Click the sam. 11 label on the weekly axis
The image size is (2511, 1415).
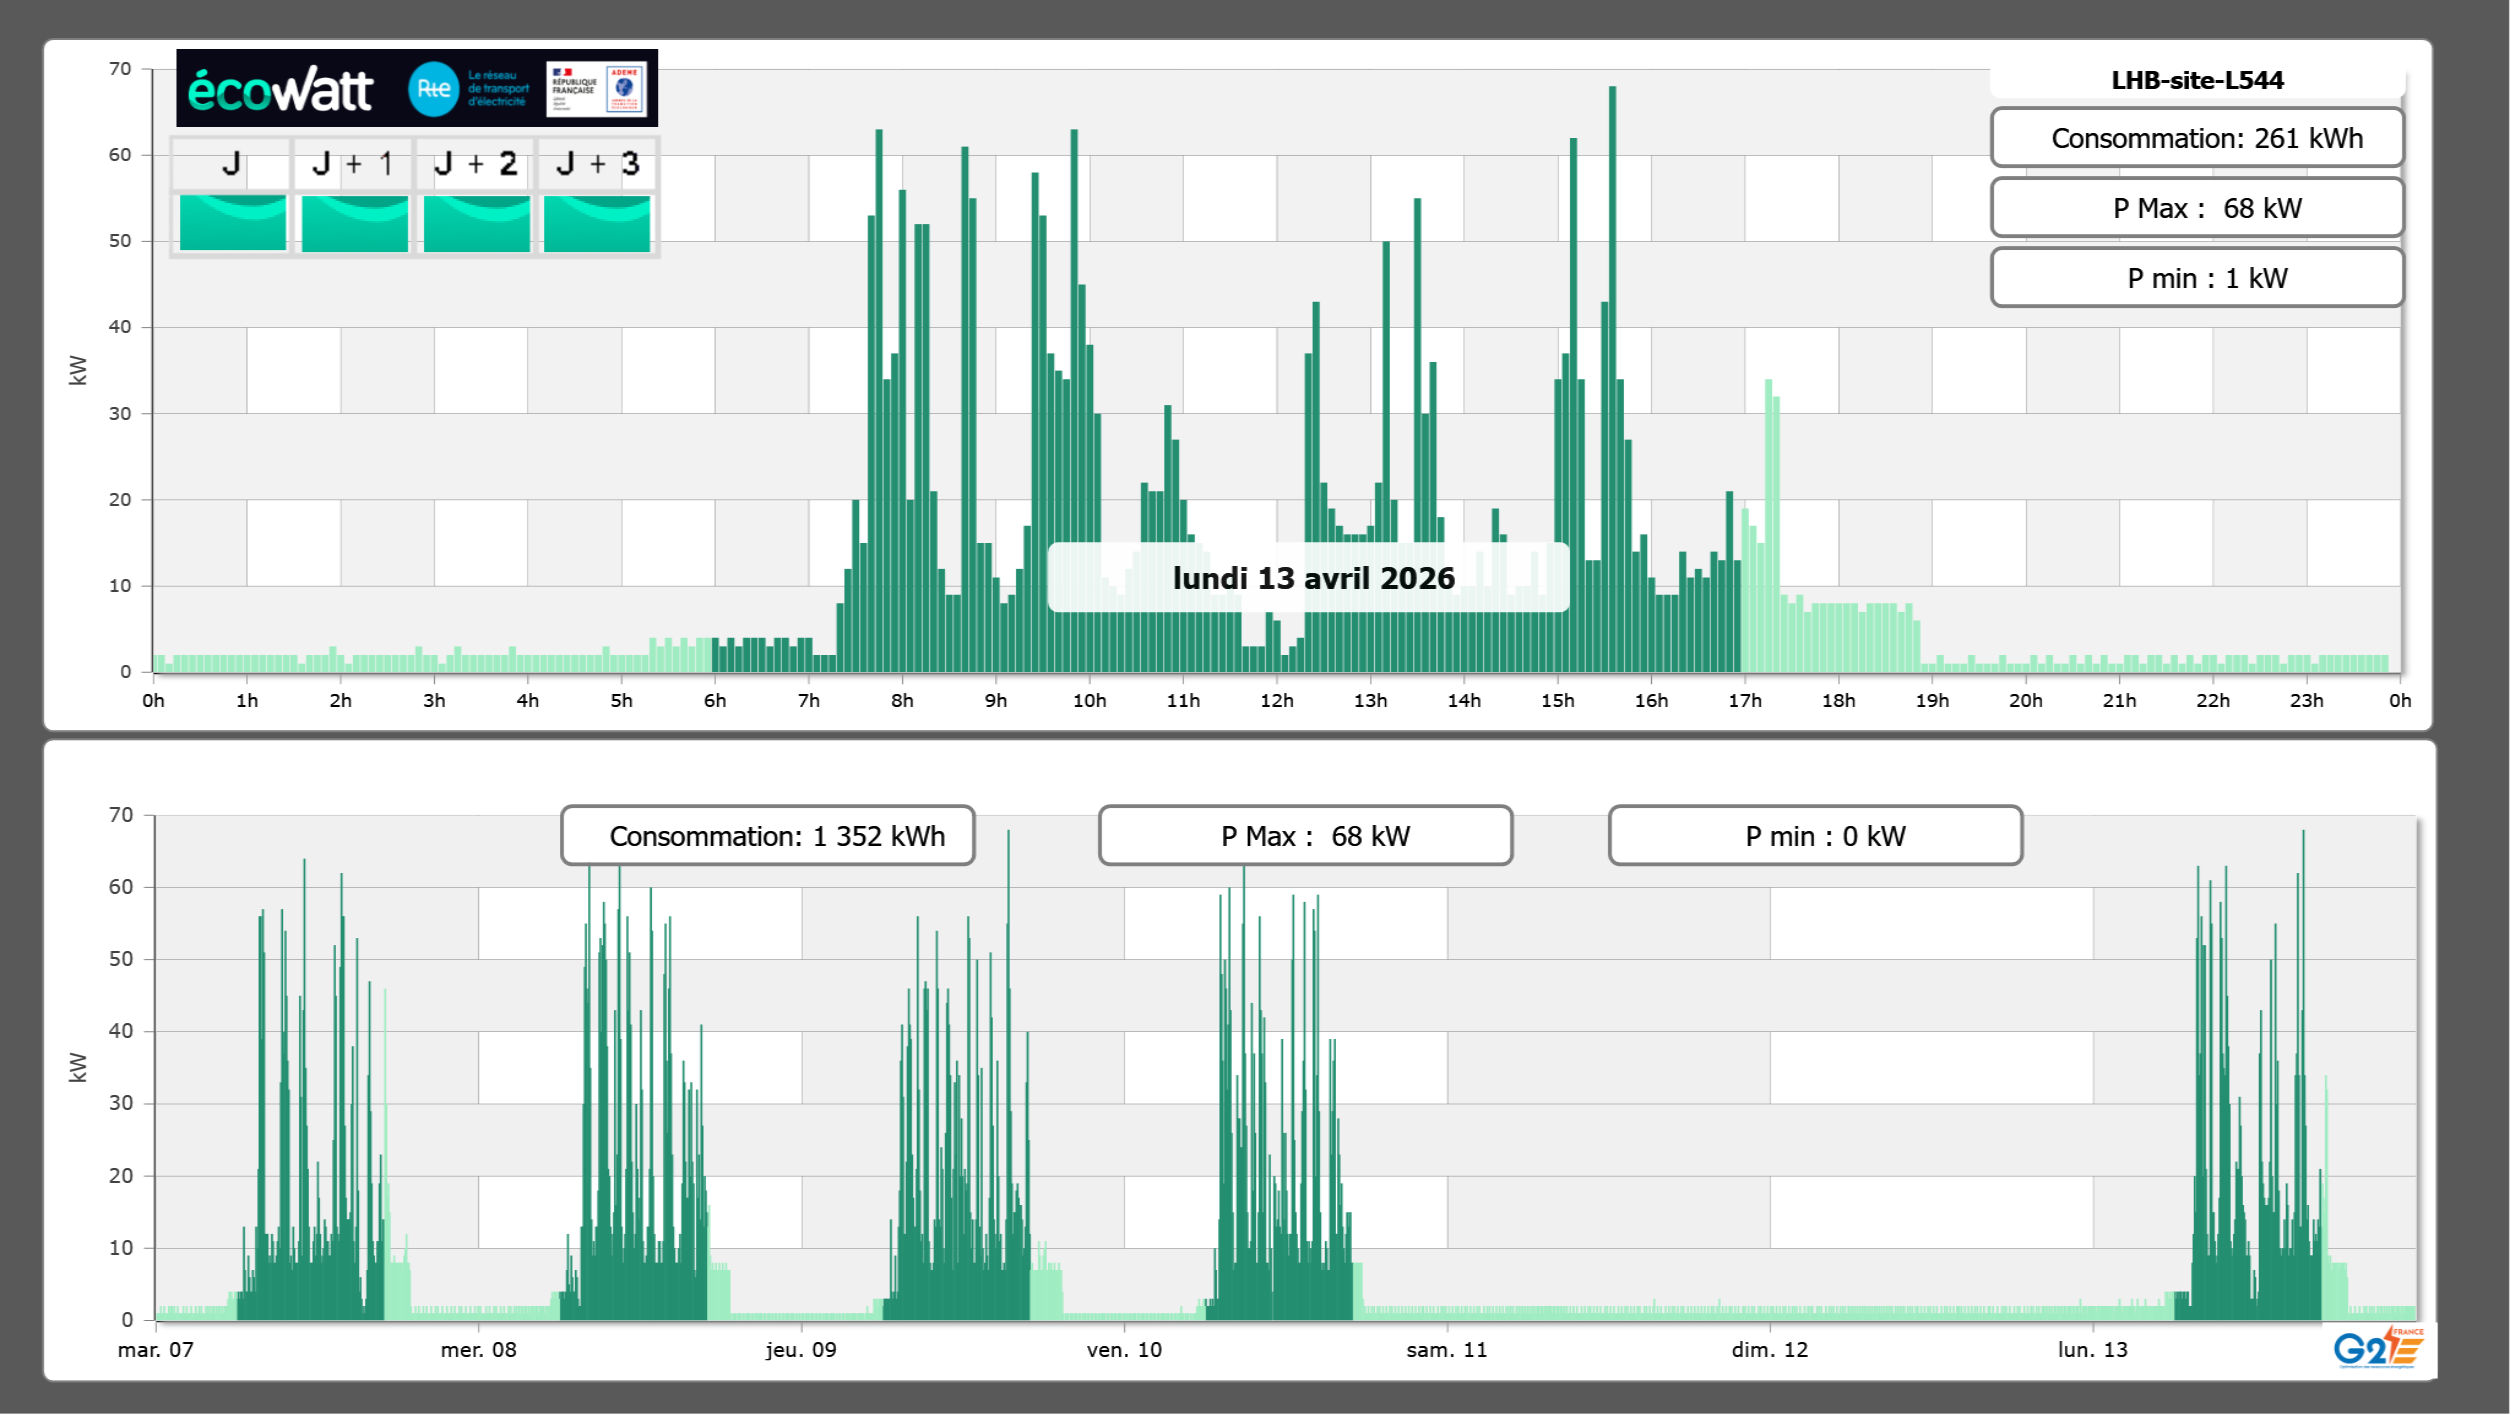(1446, 1350)
